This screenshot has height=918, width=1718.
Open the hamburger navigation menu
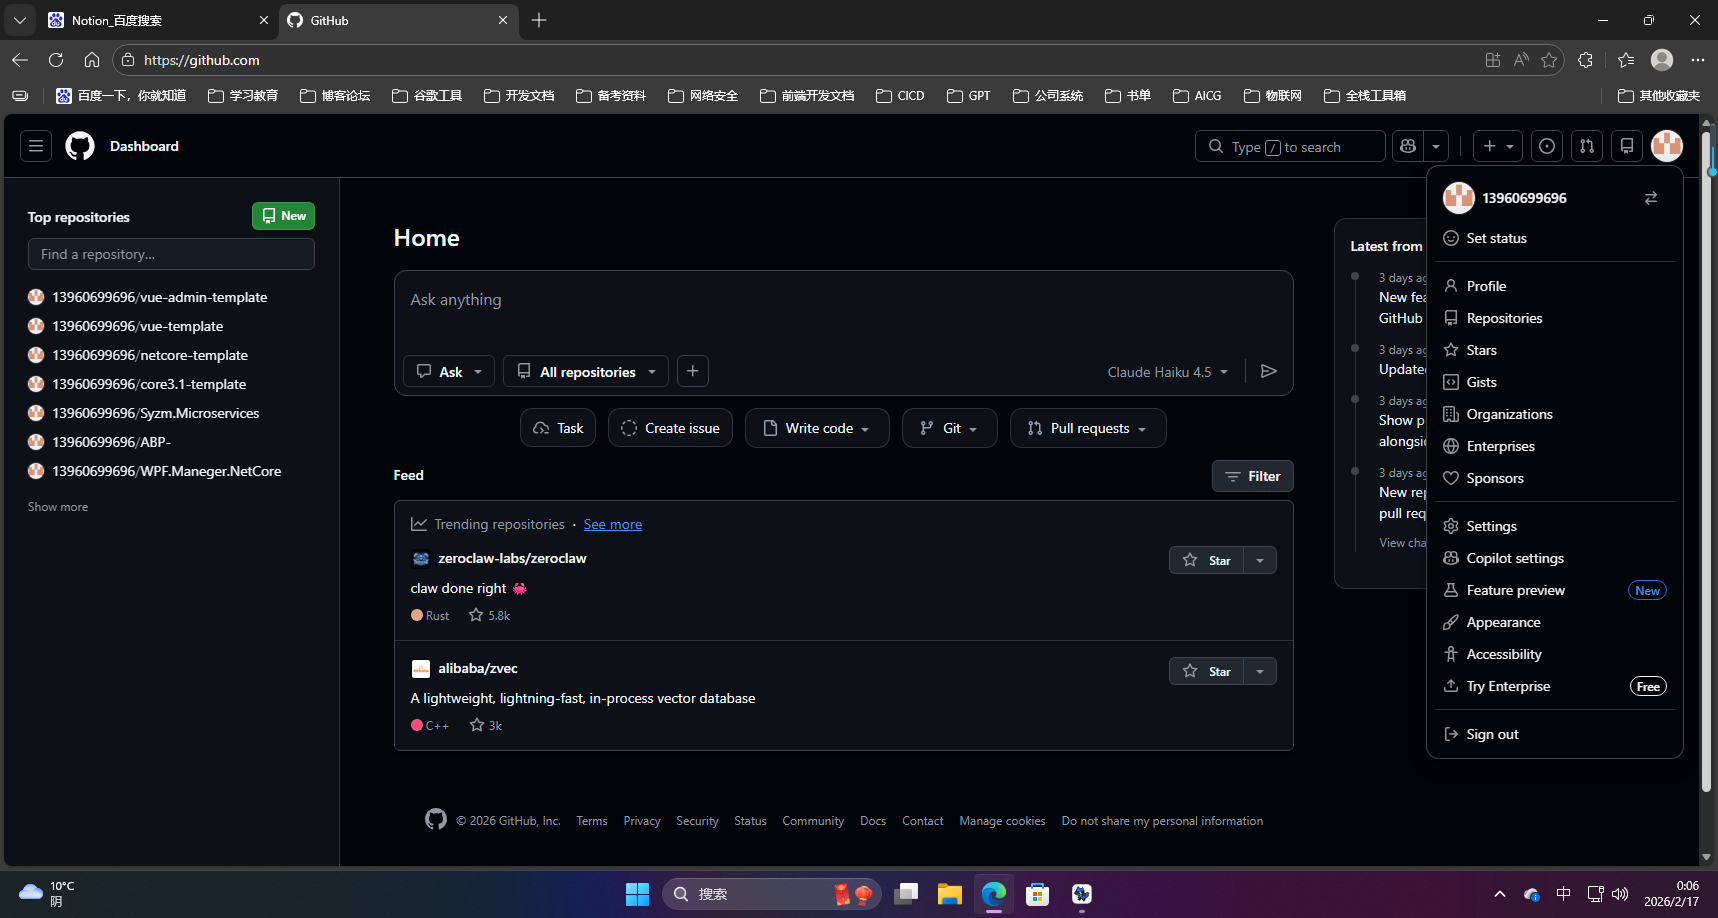36,146
